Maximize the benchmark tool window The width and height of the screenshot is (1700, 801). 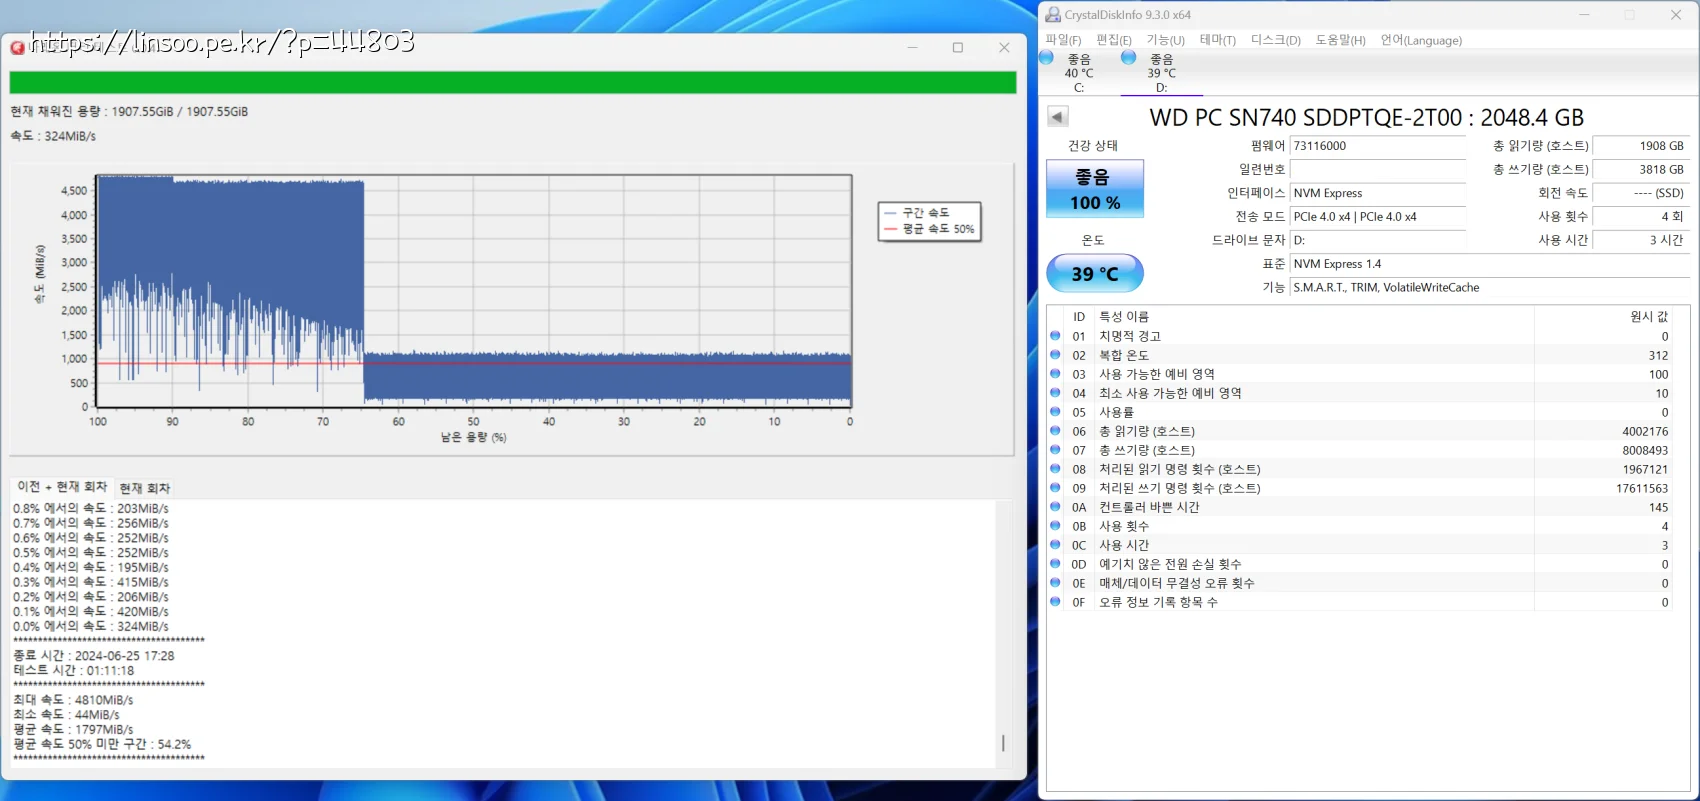click(958, 47)
